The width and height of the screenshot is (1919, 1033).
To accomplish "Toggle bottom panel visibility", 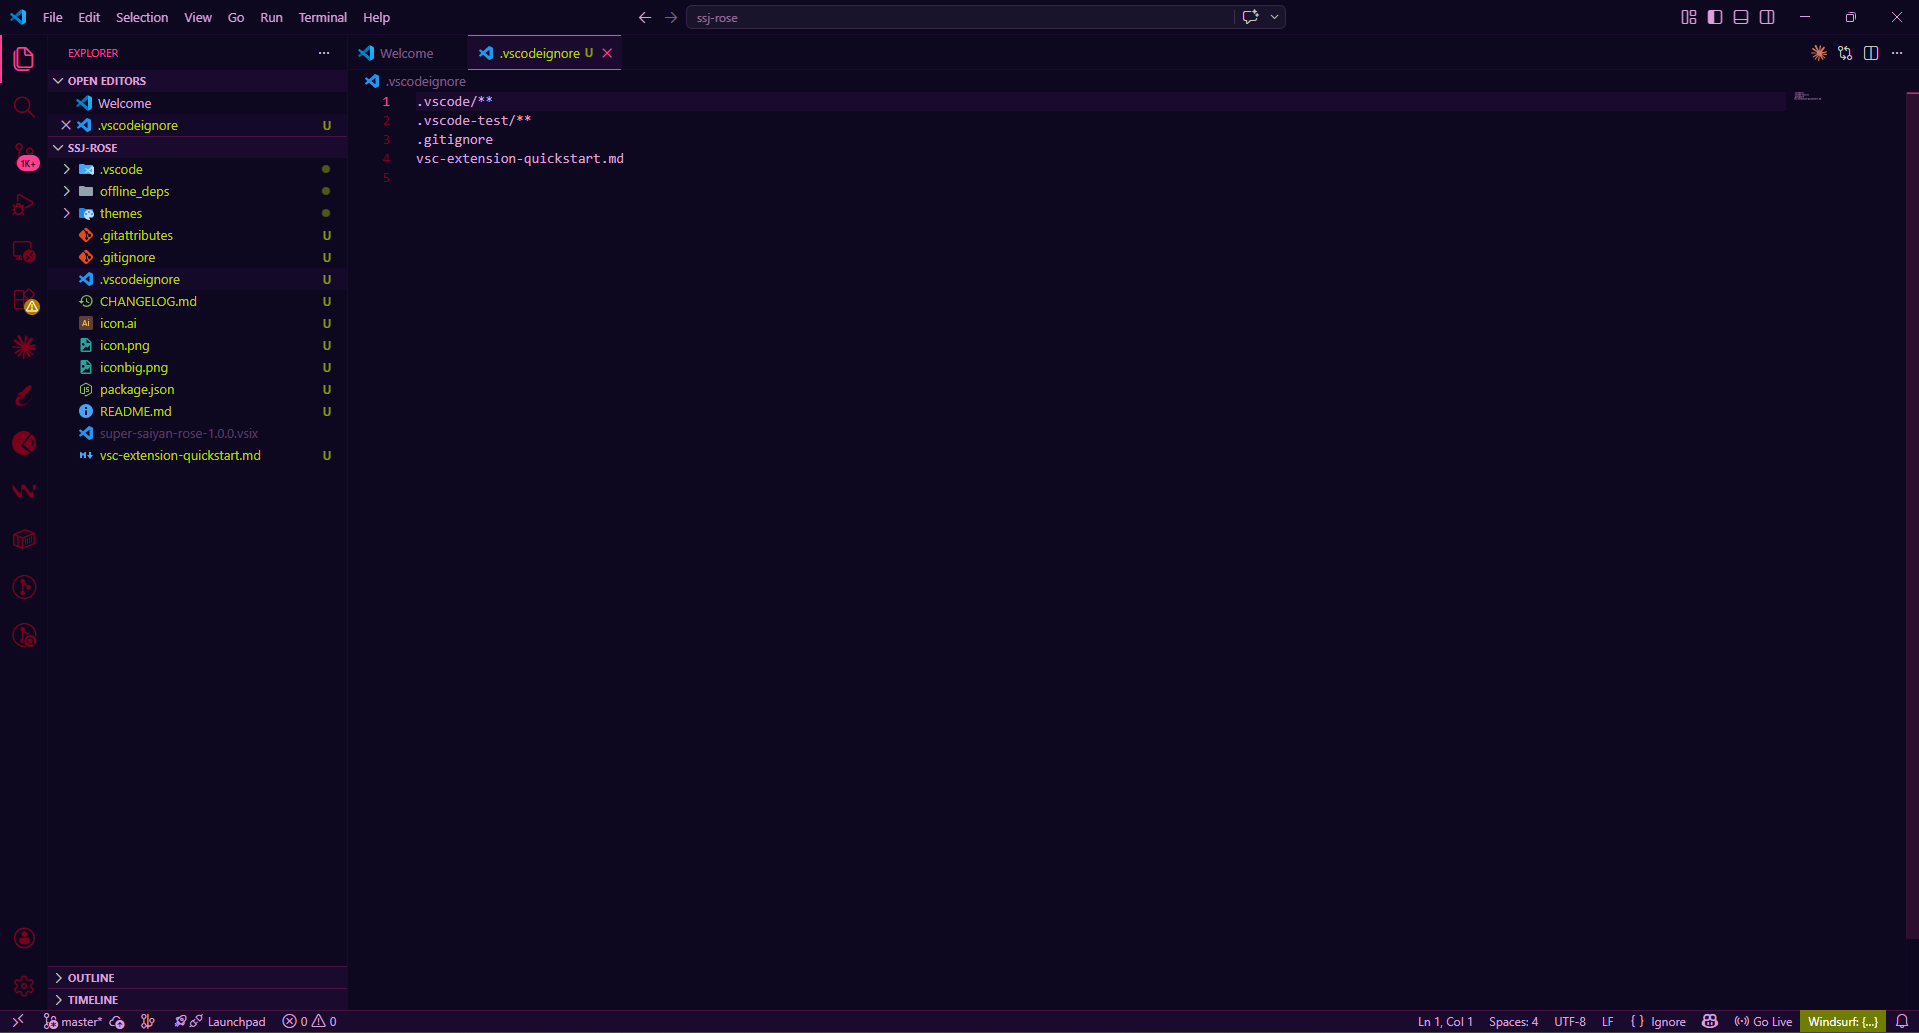I will [x=1741, y=17].
